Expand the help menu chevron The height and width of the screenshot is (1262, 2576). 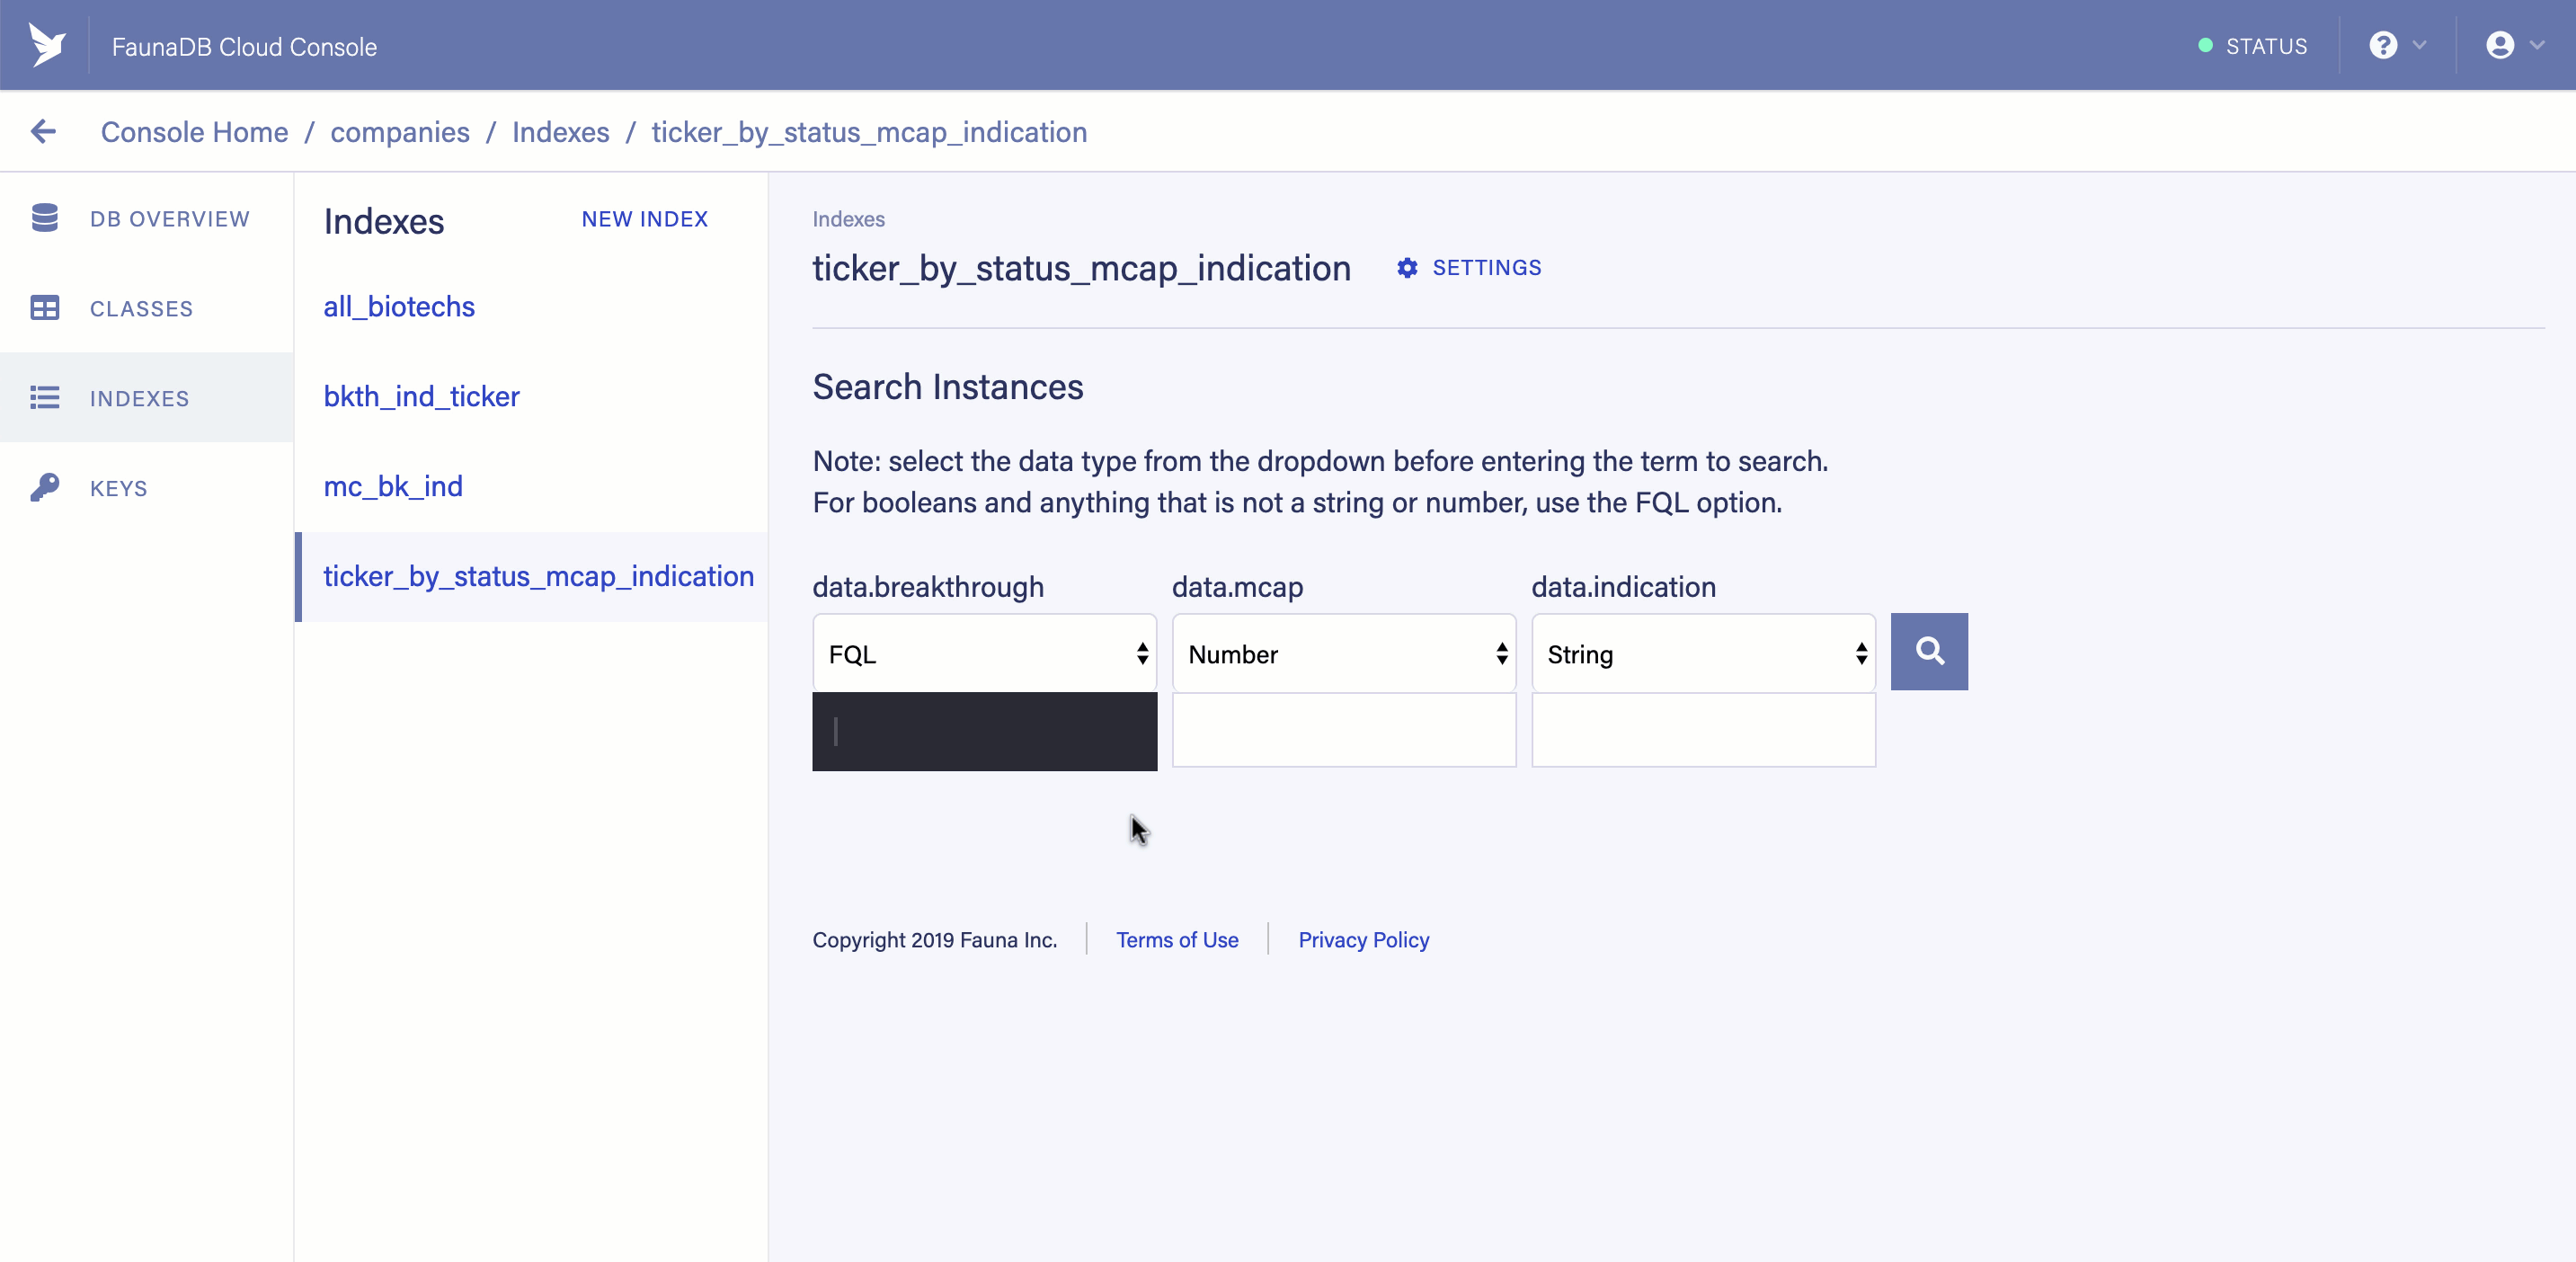(x=2420, y=46)
